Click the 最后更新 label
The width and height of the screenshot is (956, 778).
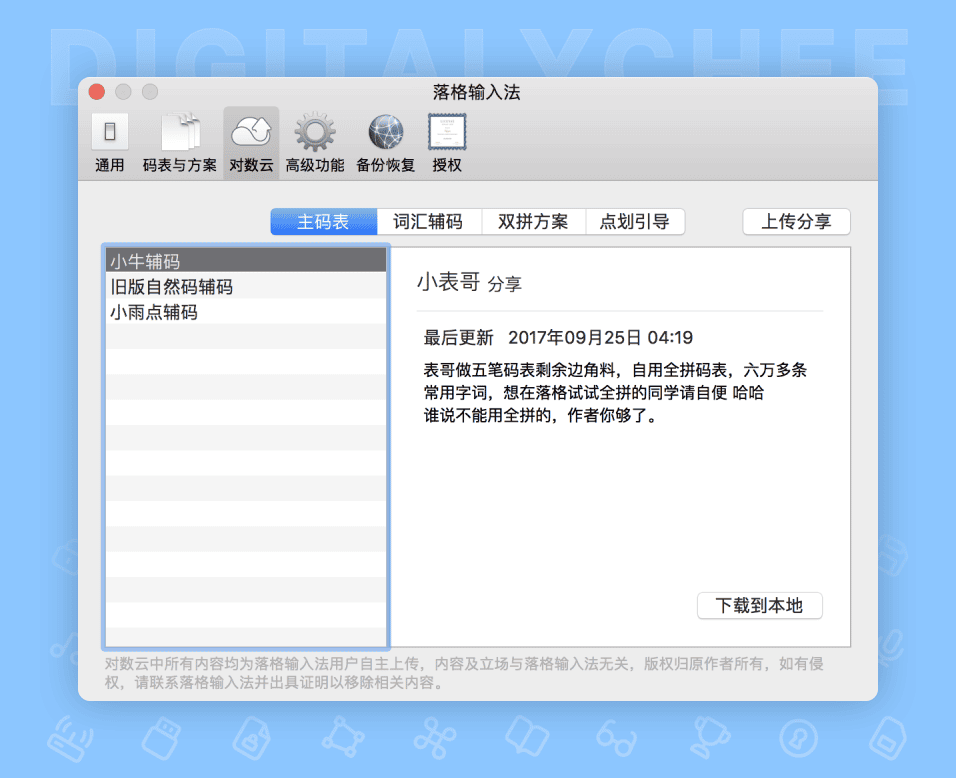[x=458, y=337]
